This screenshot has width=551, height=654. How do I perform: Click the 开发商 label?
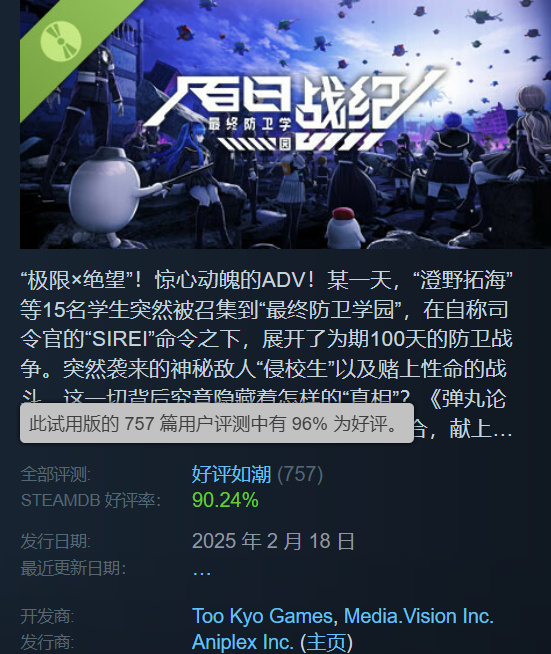[47, 616]
